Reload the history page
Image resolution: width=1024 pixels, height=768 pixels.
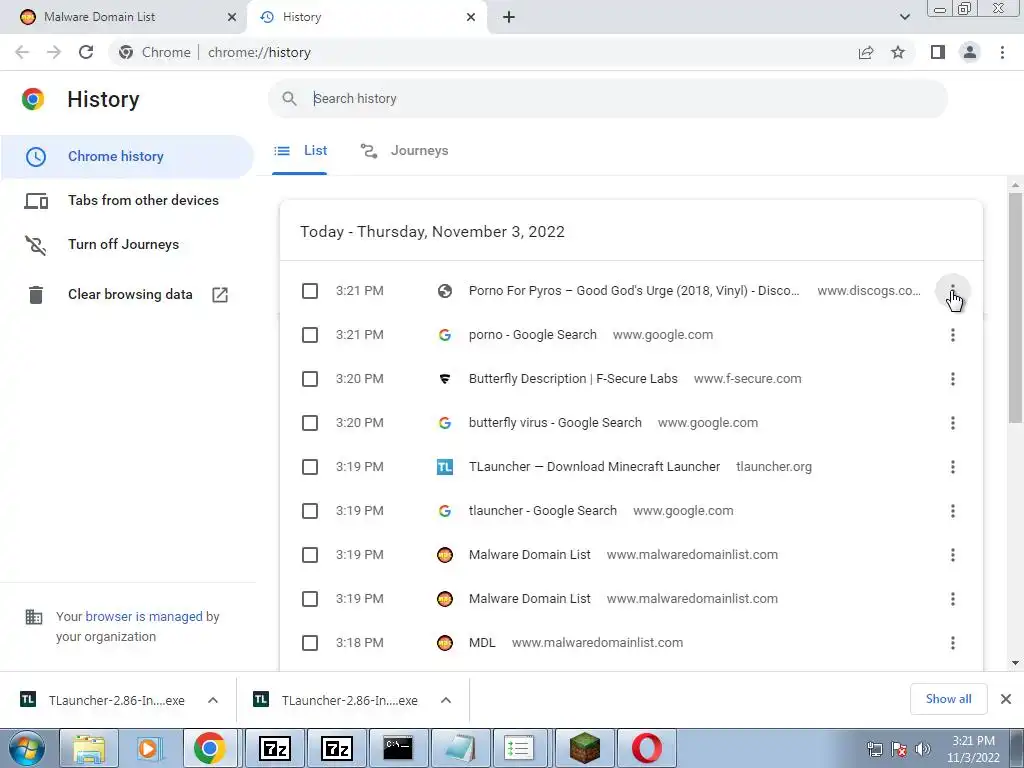point(86,52)
